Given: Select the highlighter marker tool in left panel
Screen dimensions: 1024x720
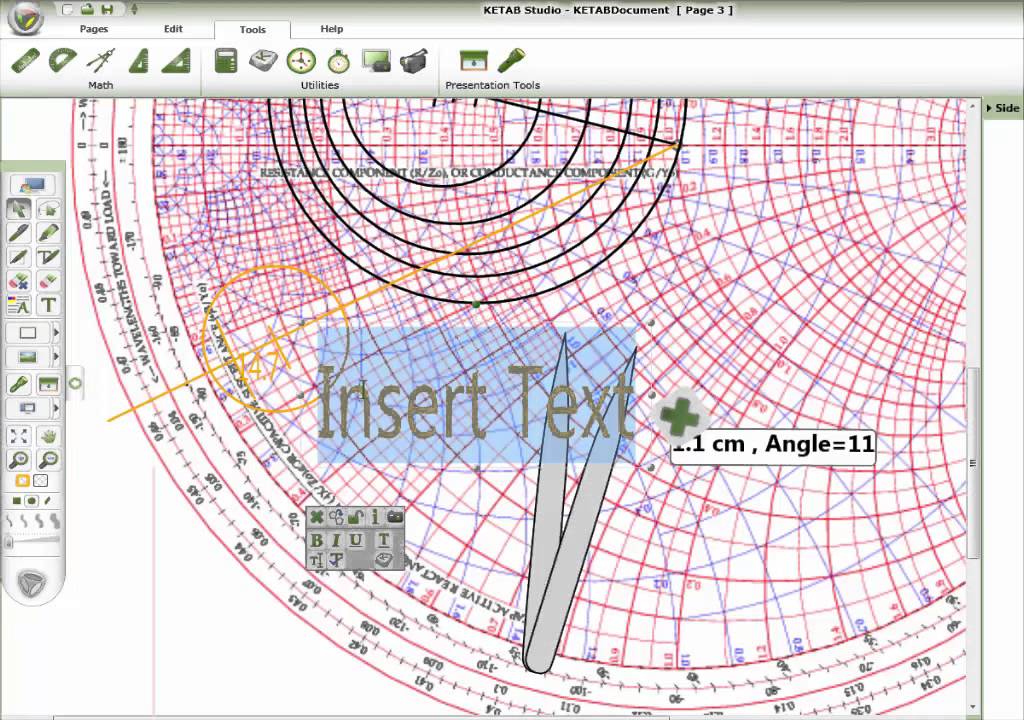Looking at the screenshot, I should pyautogui.click(x=49, y=233).
